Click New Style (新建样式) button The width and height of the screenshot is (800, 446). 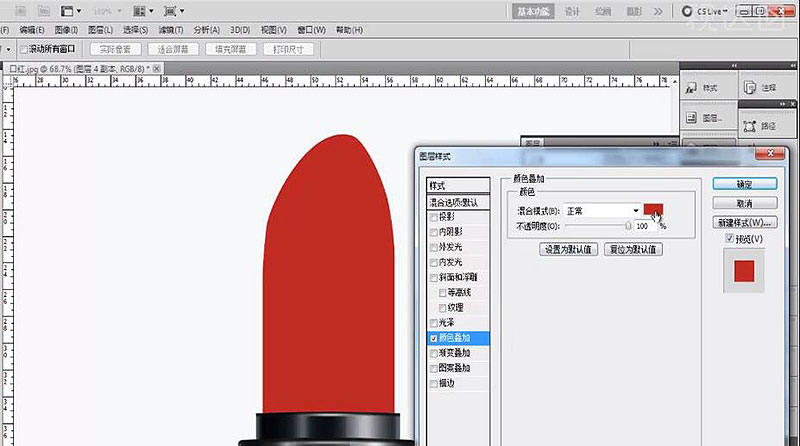(745, 222)
